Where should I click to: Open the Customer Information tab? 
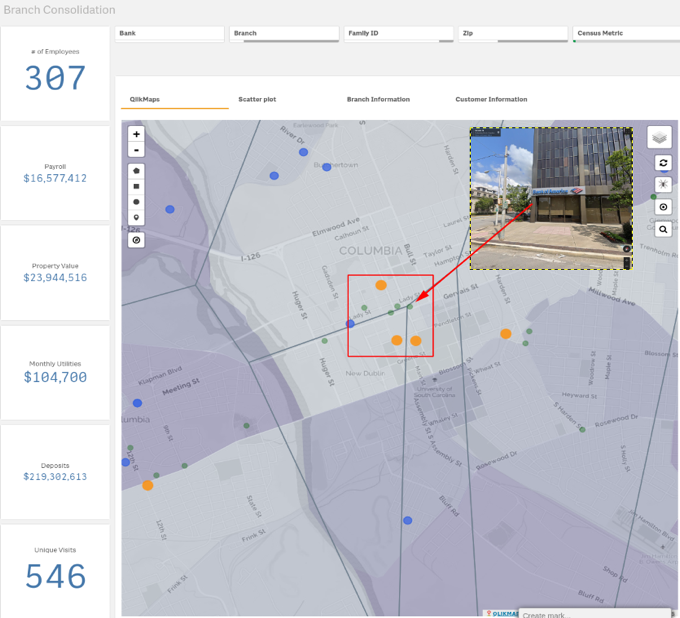click(491, 100)
